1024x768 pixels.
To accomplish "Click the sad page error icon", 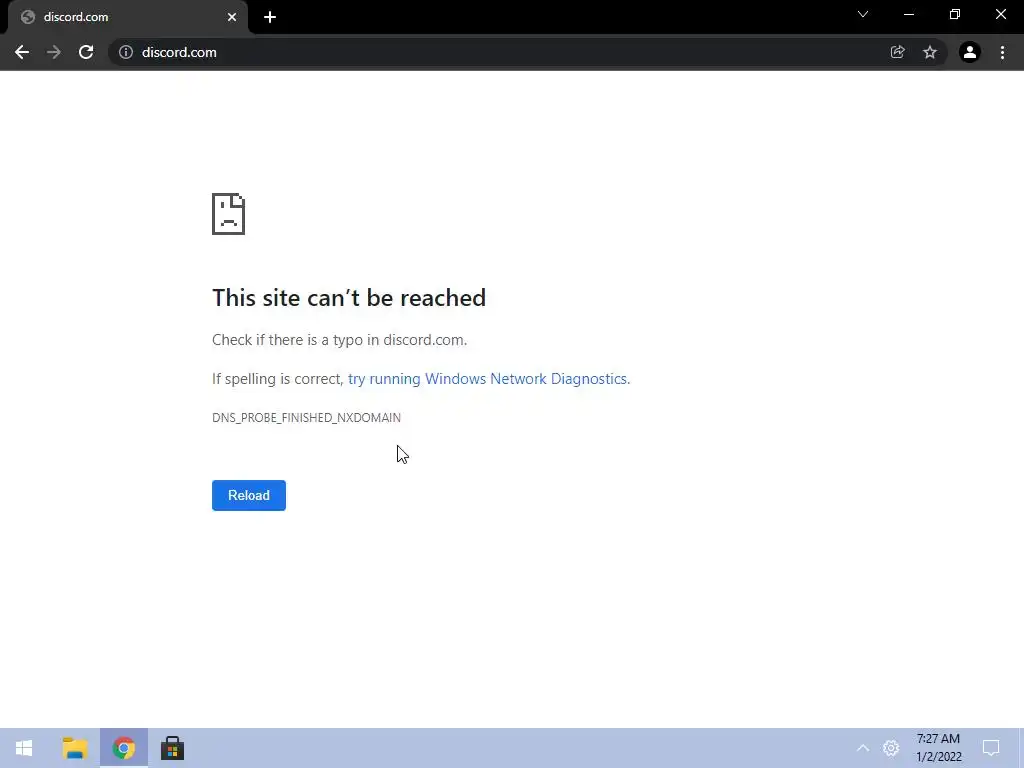I will coord(229,214).
